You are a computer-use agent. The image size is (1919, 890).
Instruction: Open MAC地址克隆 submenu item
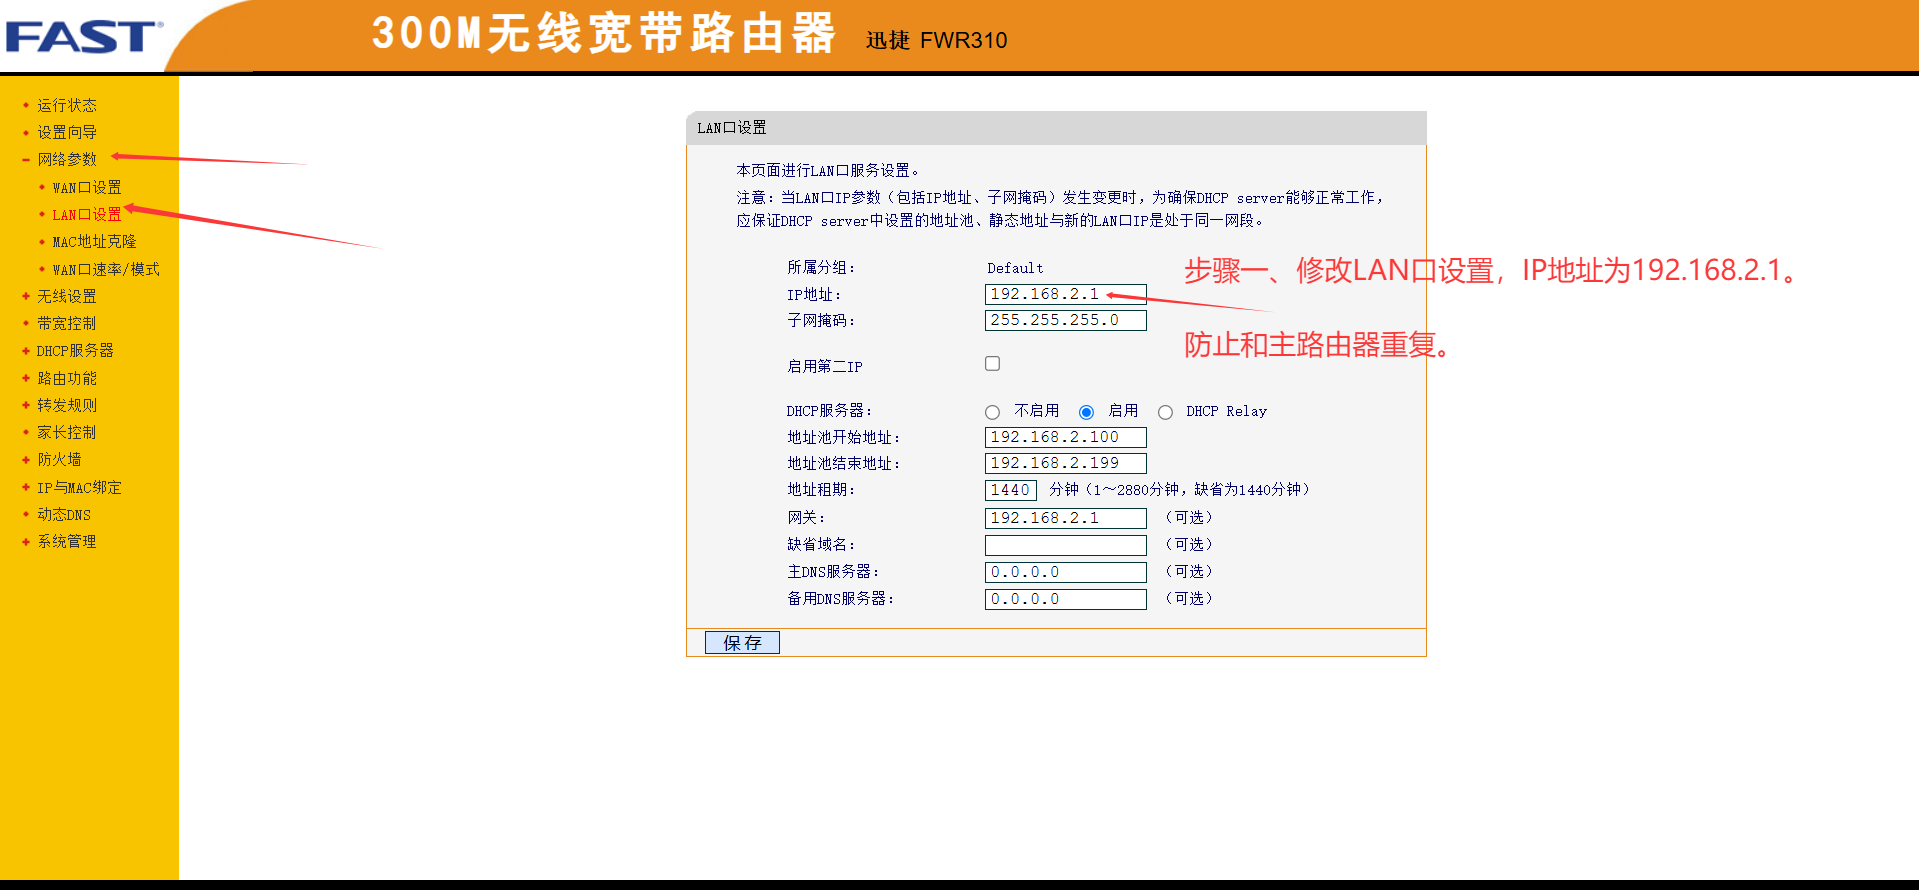[94, 242]
